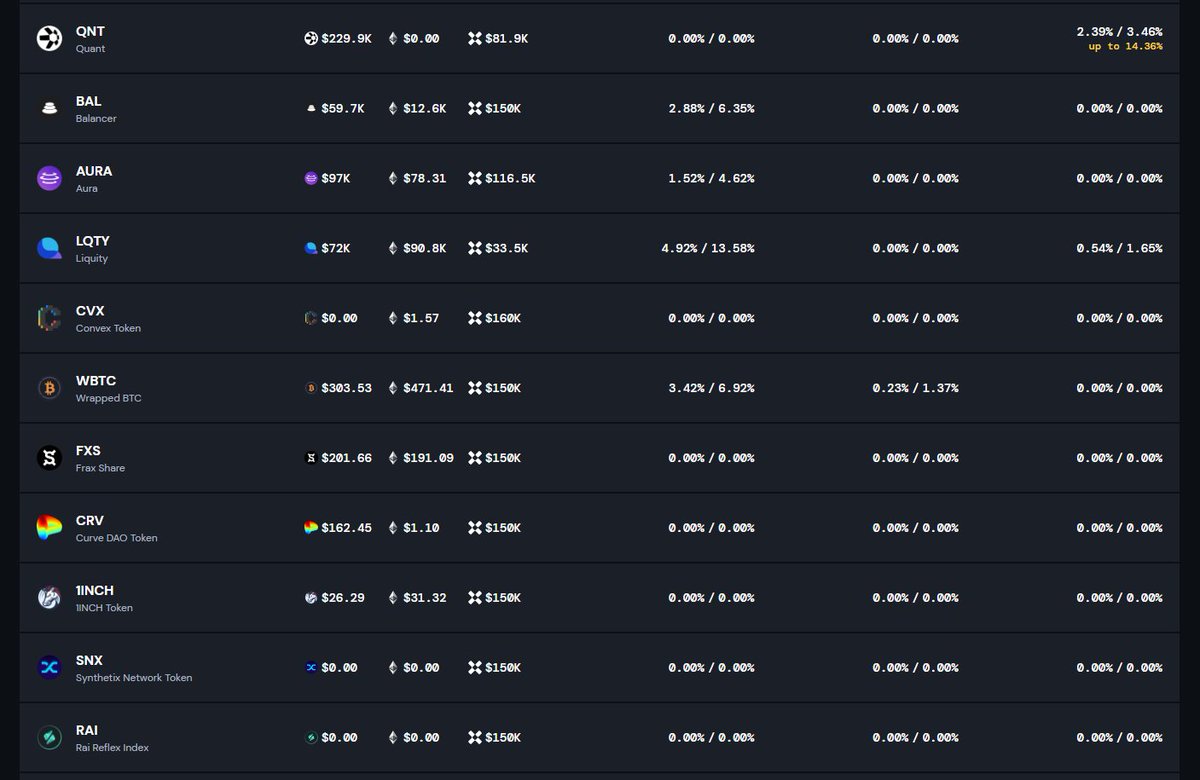Select the $201.66 value
1200x780 pixels.
tap(346, 459)
